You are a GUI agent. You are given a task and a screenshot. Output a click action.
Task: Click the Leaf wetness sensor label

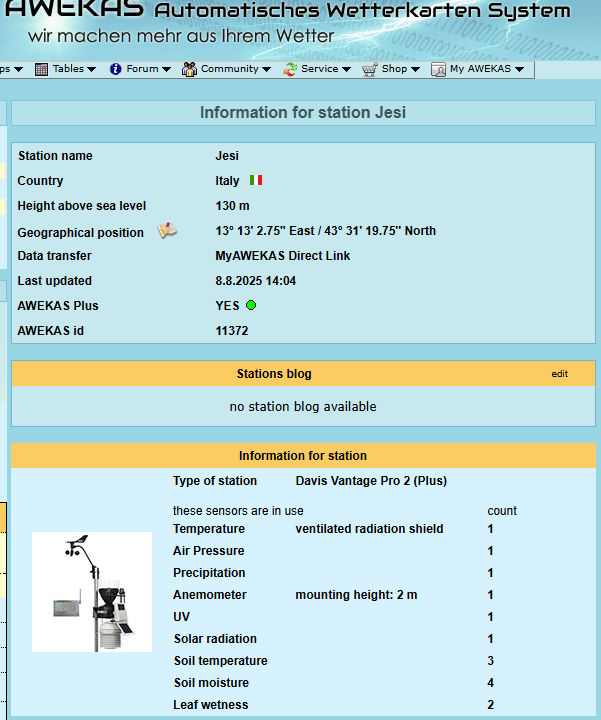tap(210, 705)
